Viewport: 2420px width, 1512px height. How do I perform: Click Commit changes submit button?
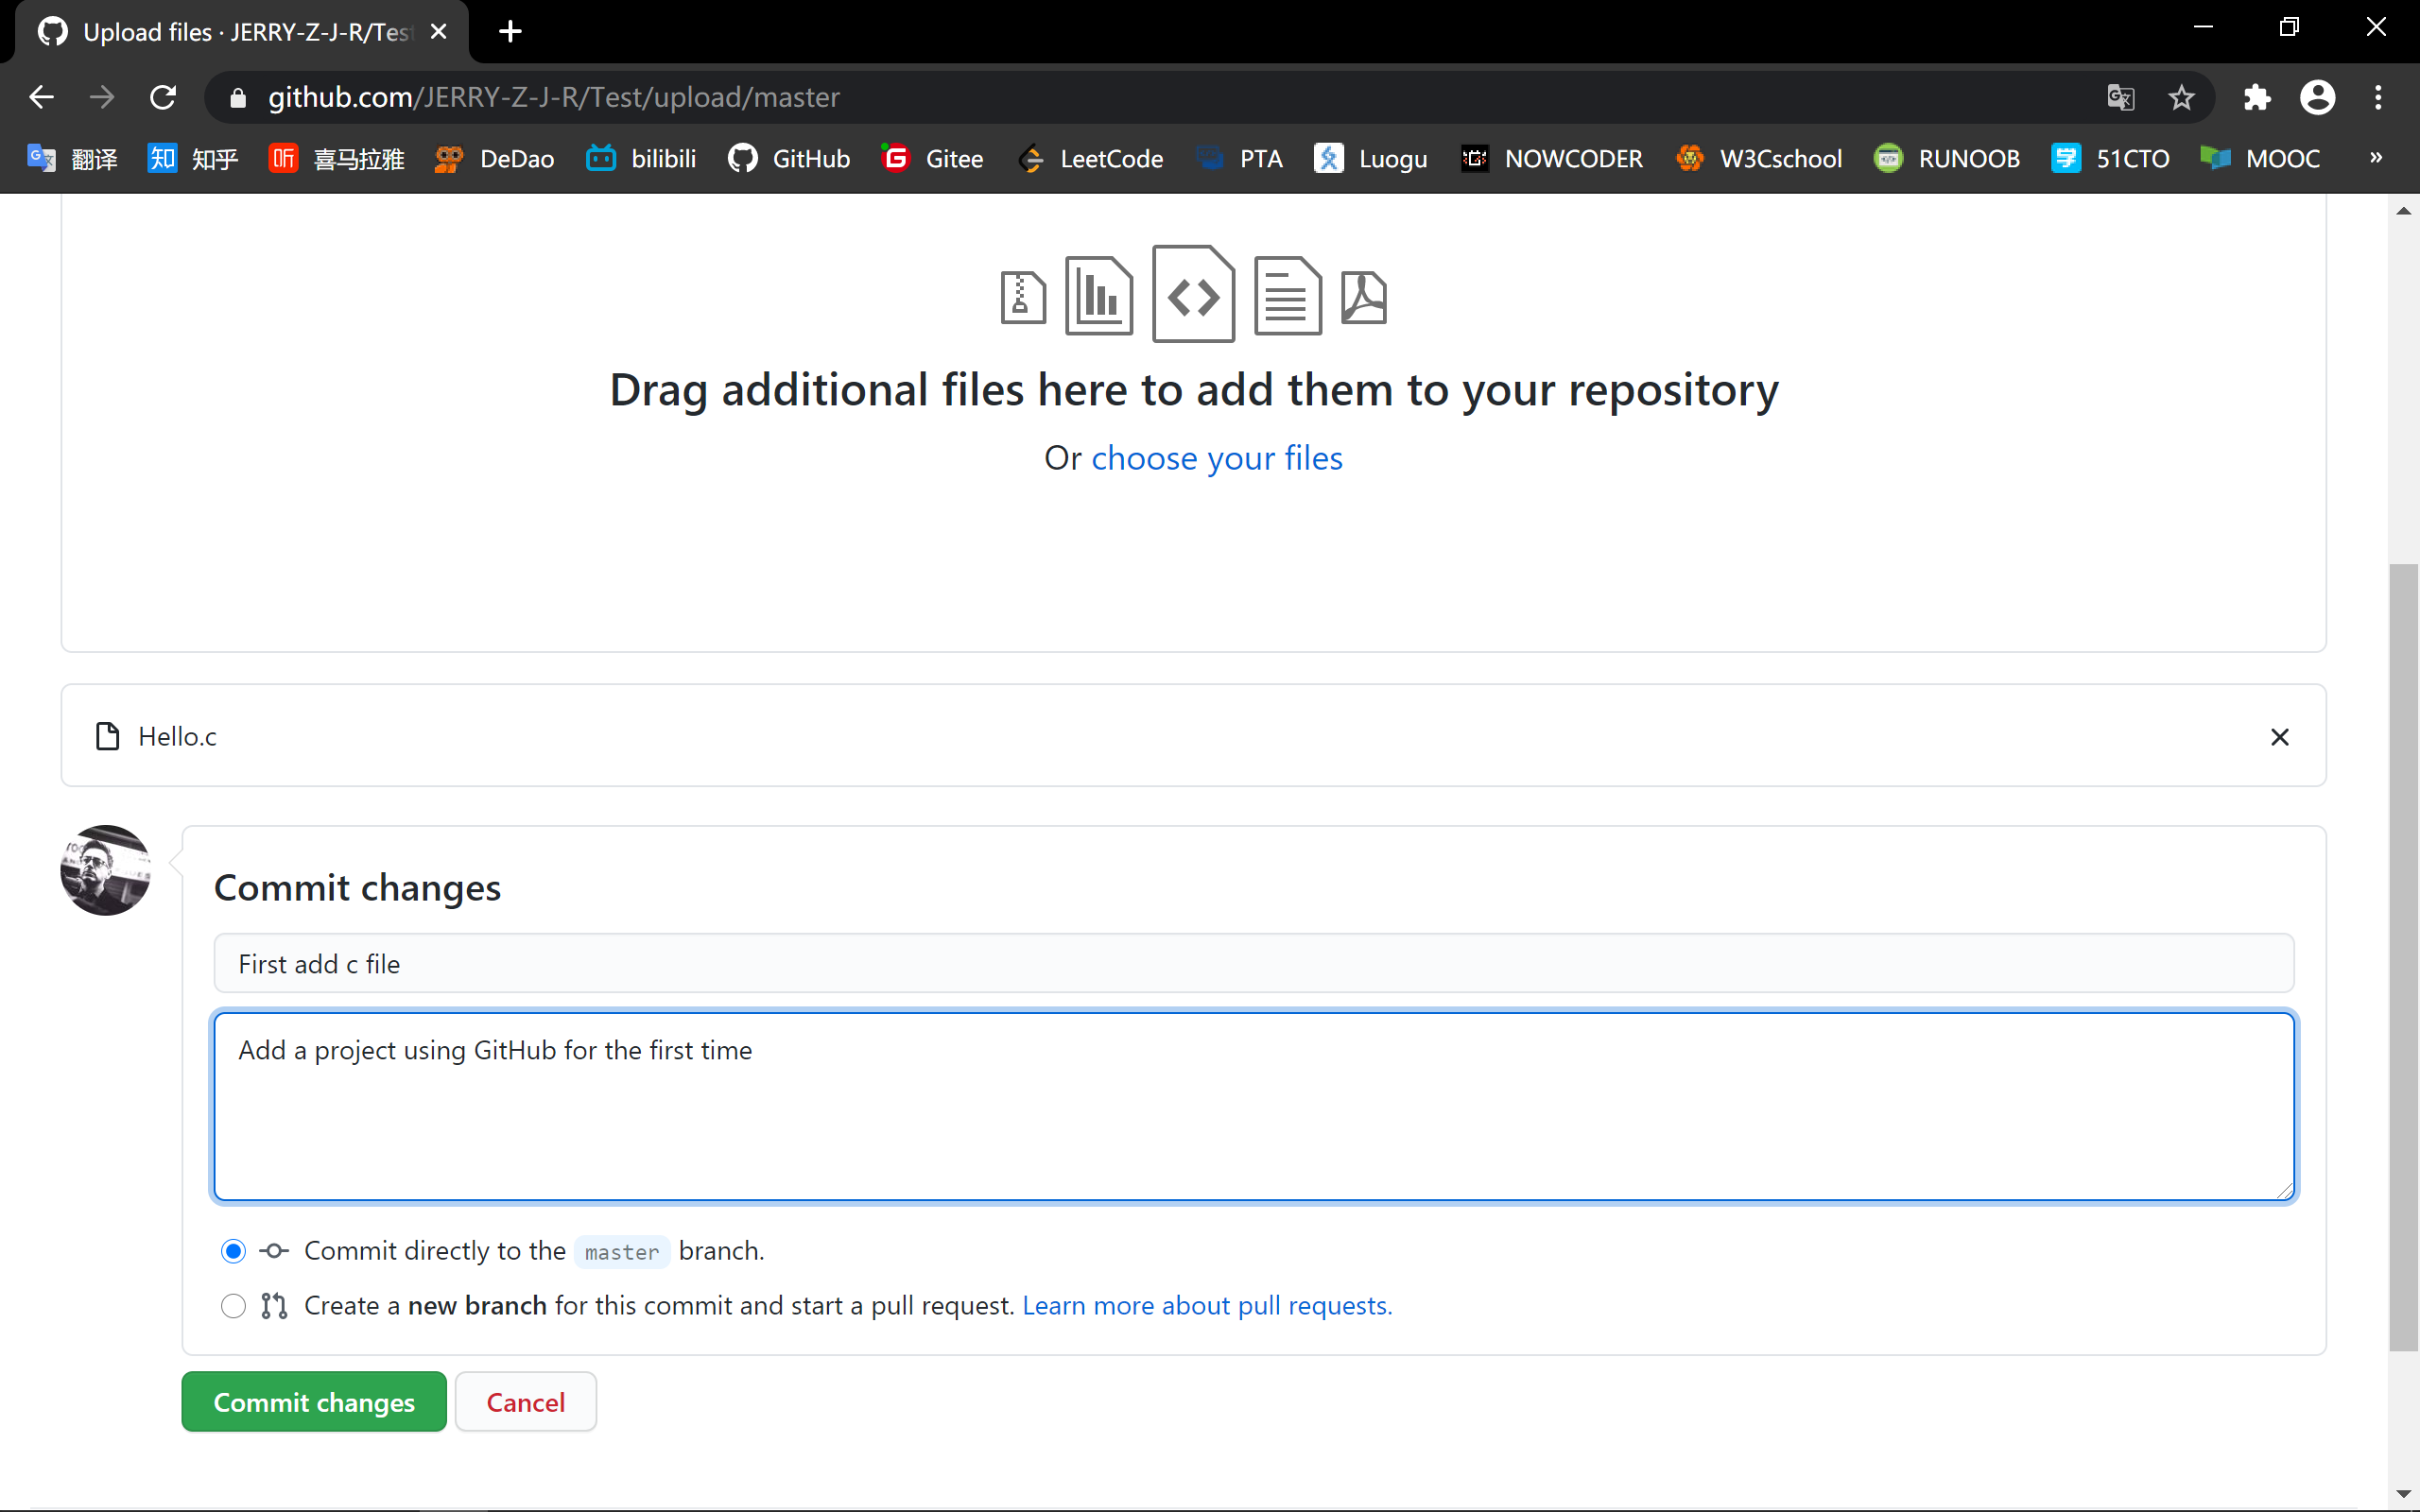click(x=314, y=1402)
